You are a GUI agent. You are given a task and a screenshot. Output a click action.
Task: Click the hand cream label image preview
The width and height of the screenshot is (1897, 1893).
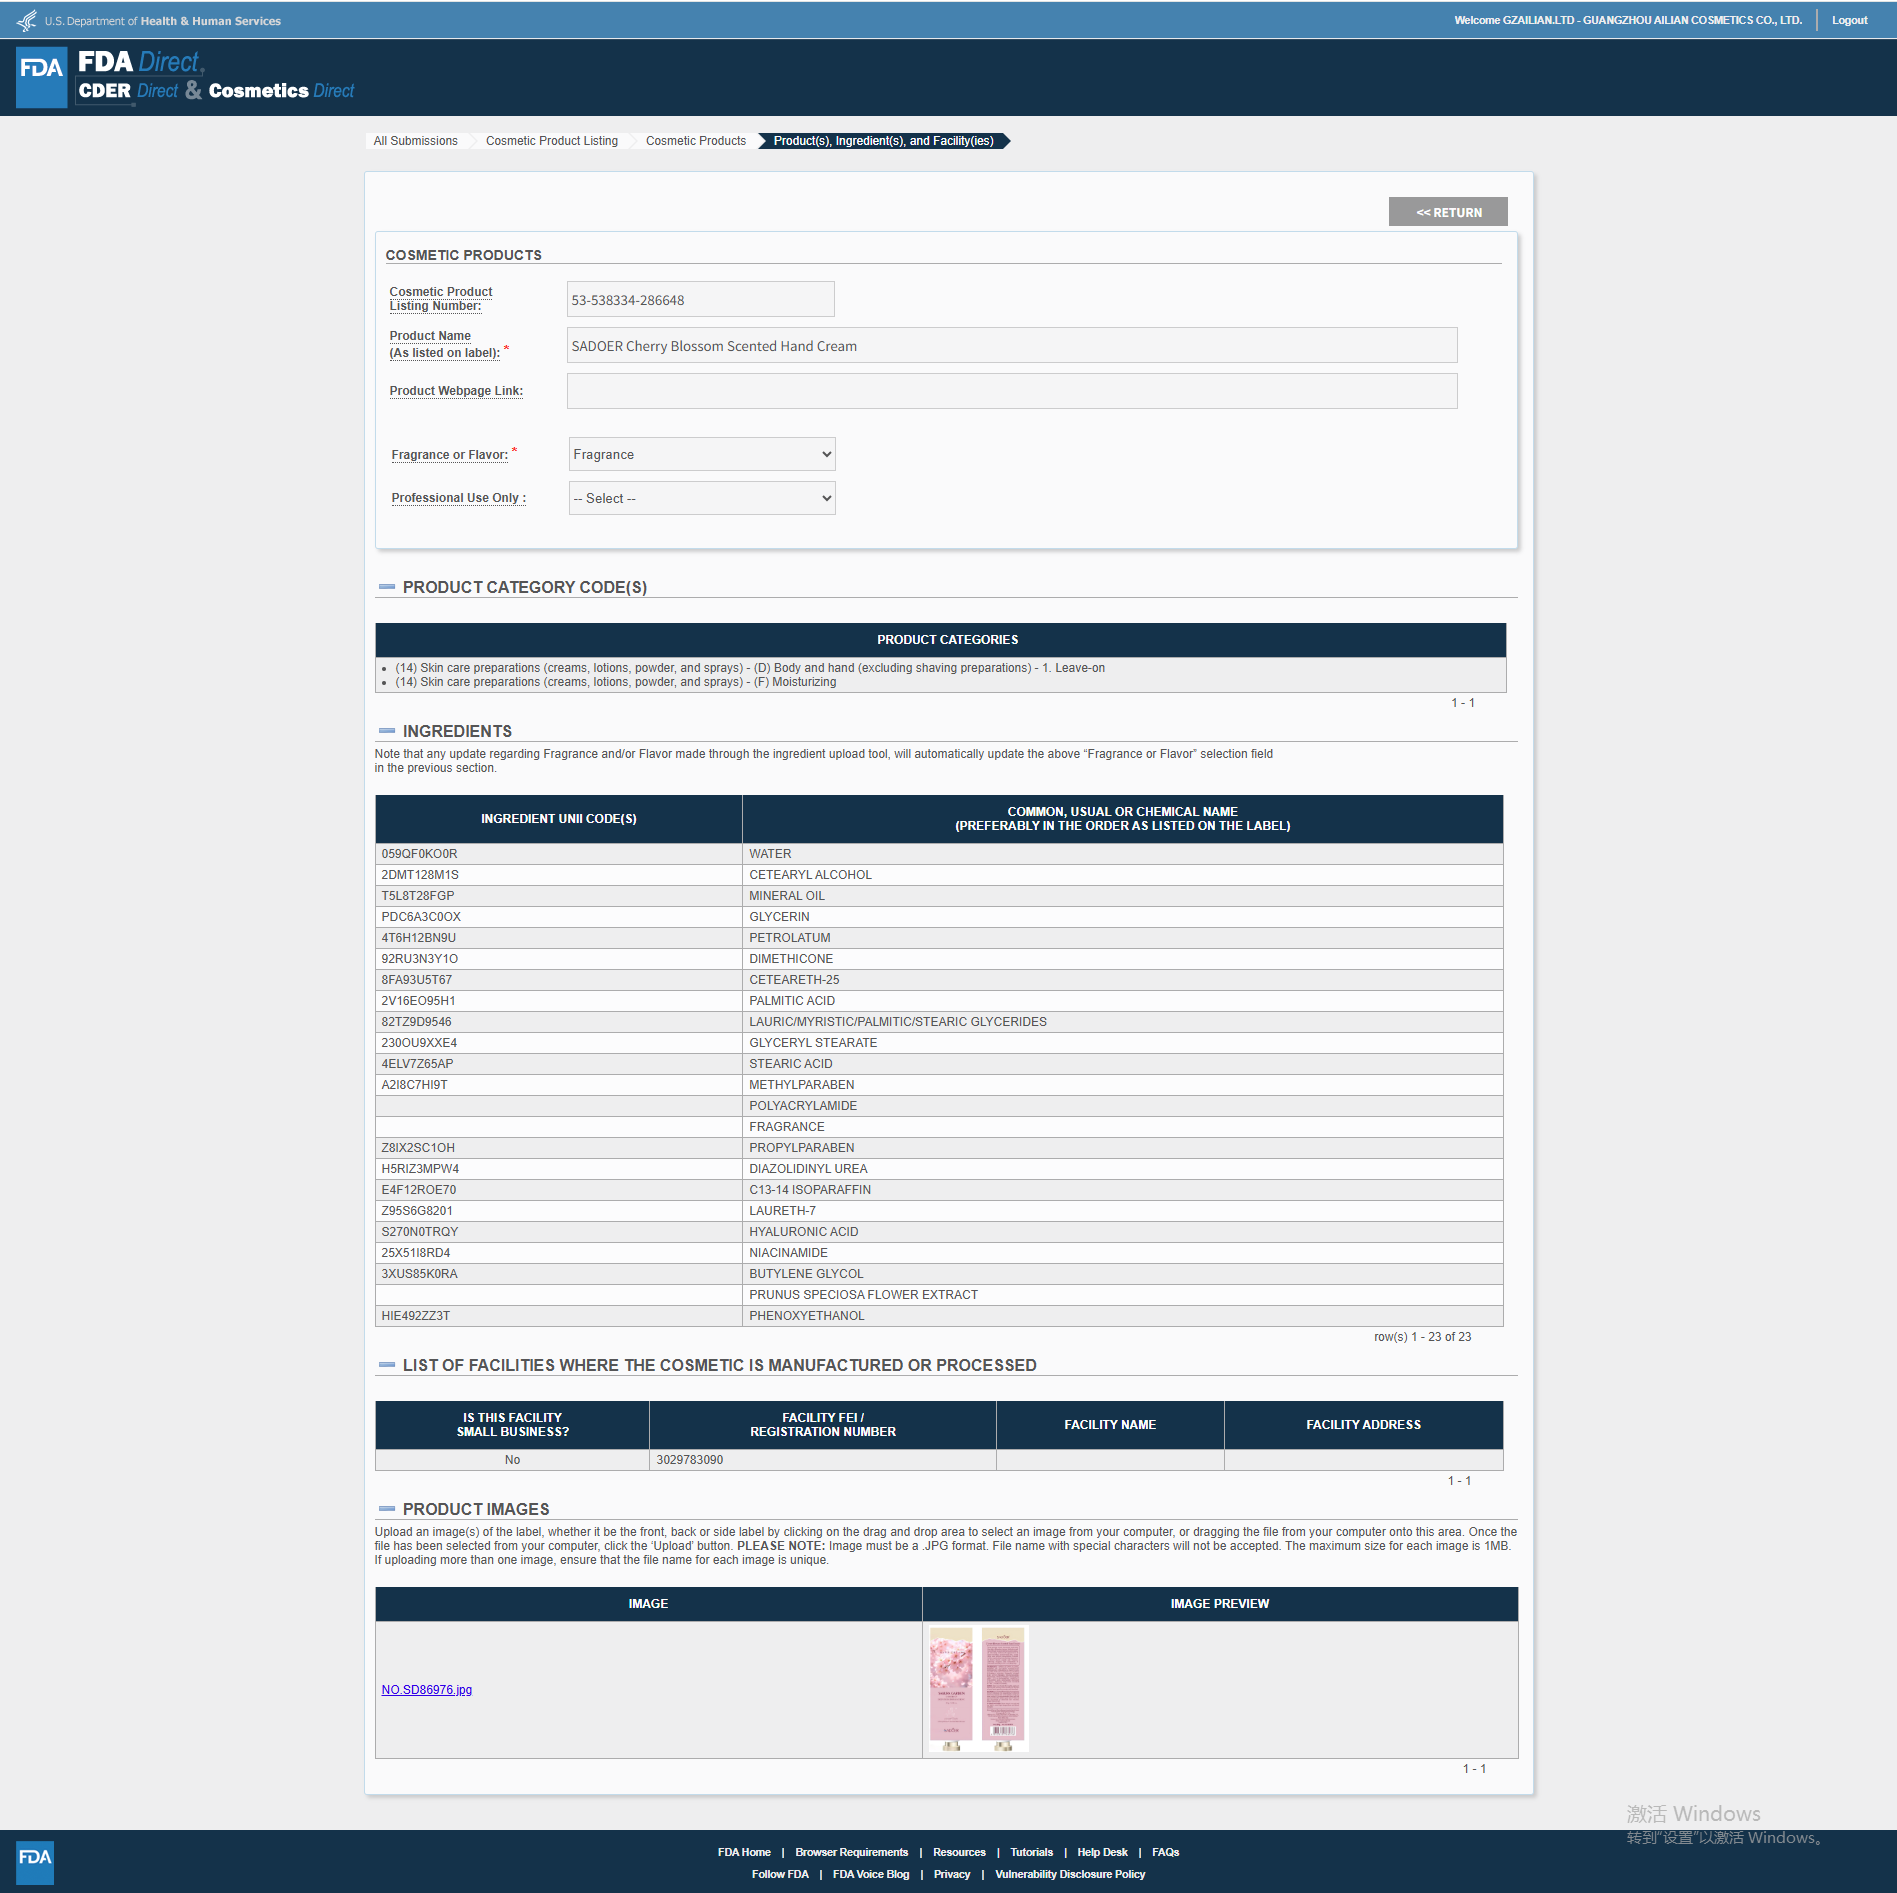pyautogui.click(x=977, y=1688)
